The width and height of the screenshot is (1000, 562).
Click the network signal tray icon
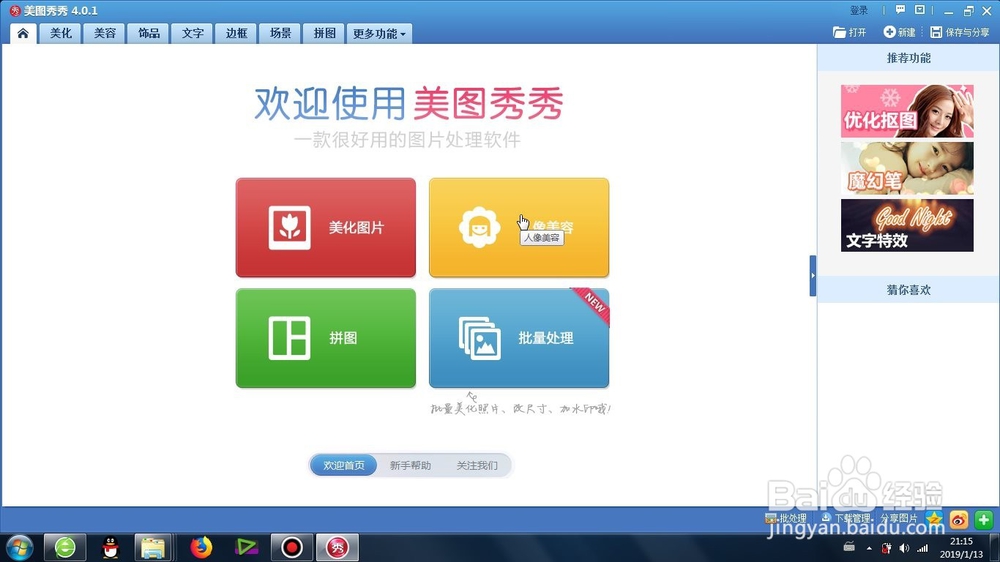point(922,548)
